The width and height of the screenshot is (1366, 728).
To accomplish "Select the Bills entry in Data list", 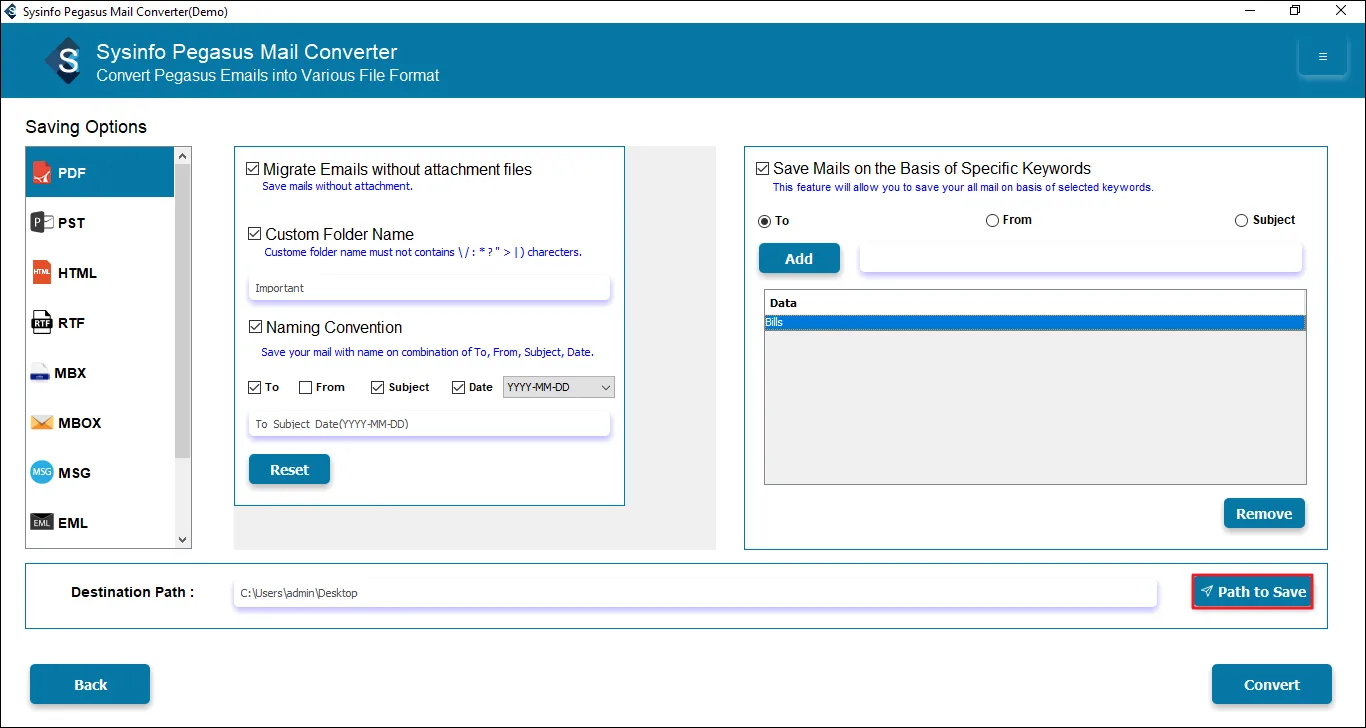I will (1034, 323).
